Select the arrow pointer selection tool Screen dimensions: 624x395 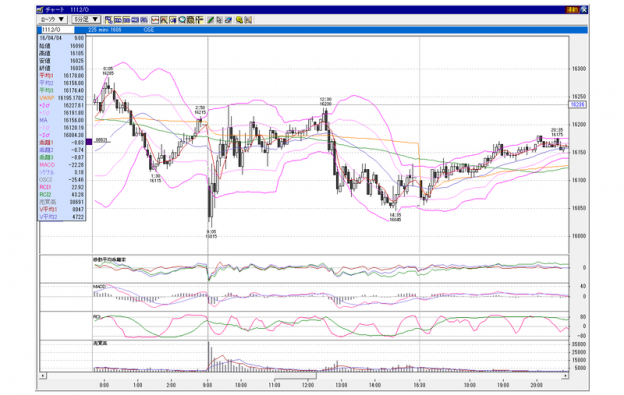coord(219,19)
